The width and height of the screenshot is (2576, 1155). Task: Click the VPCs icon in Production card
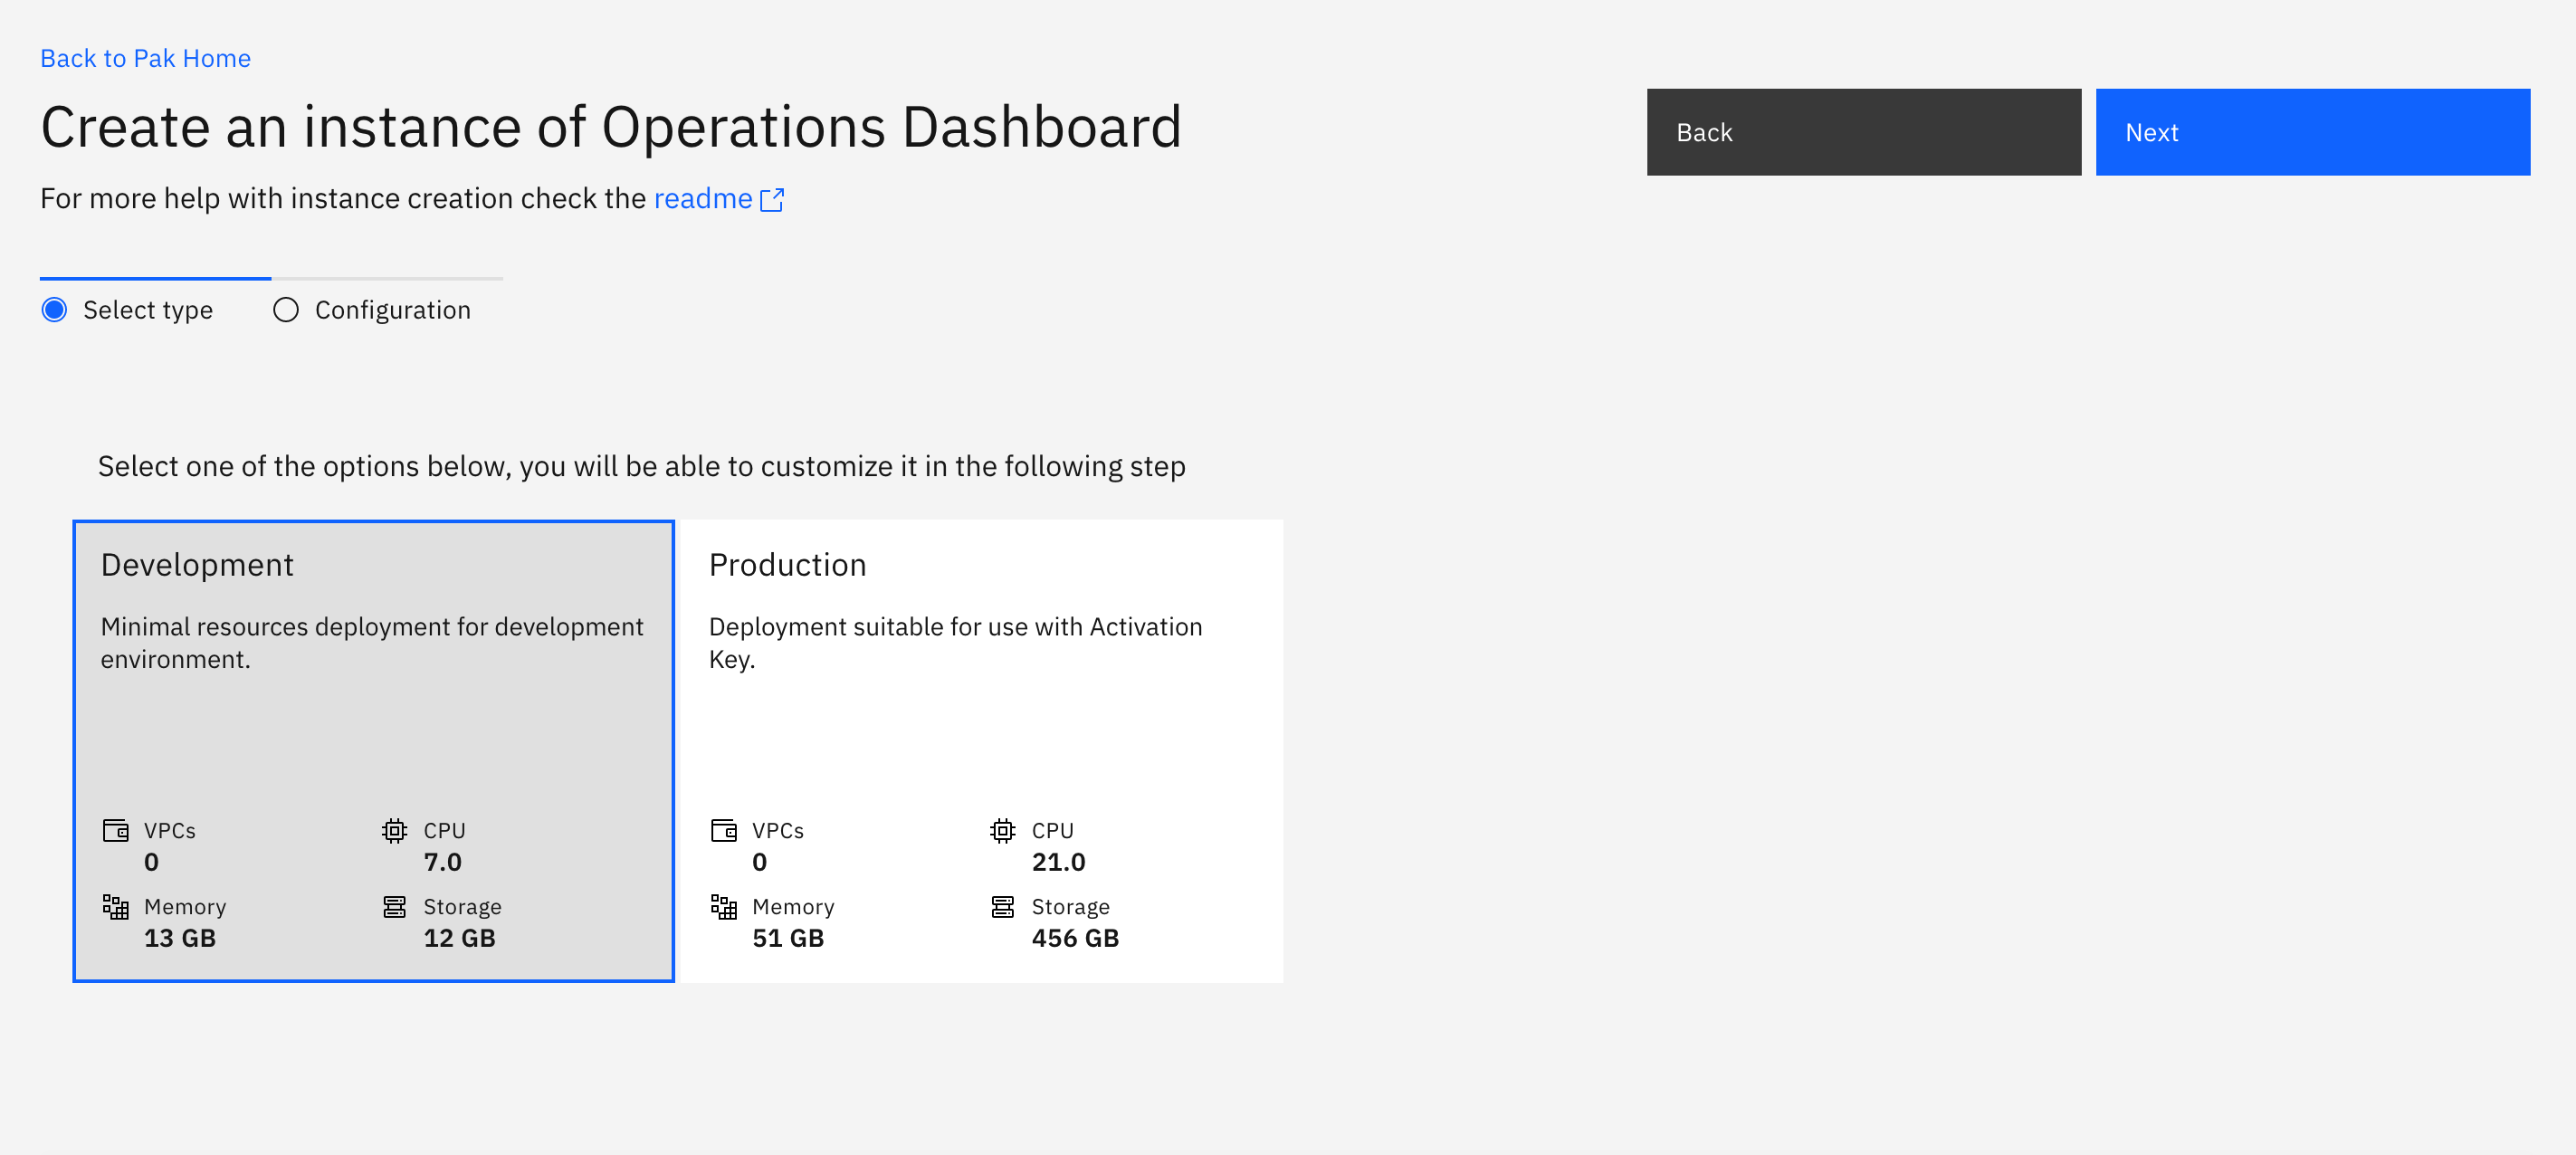pos(723,830)
